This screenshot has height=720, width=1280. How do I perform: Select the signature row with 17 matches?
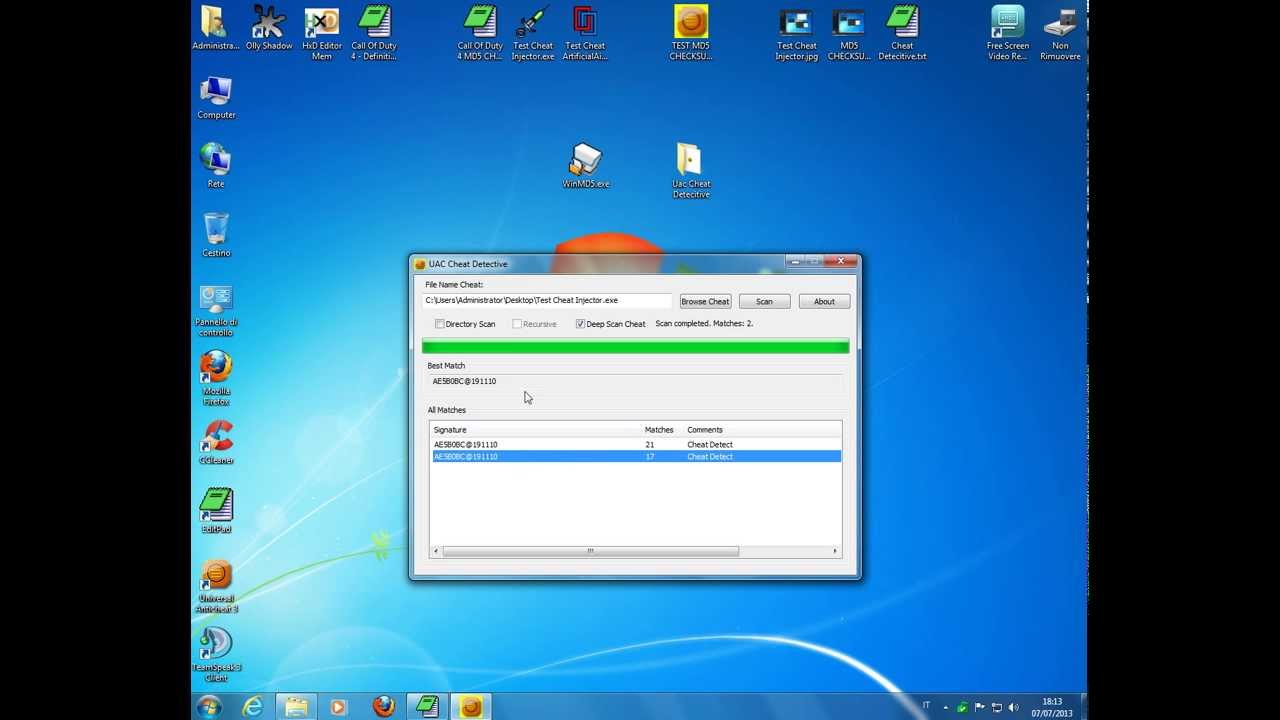coord(636,456)
